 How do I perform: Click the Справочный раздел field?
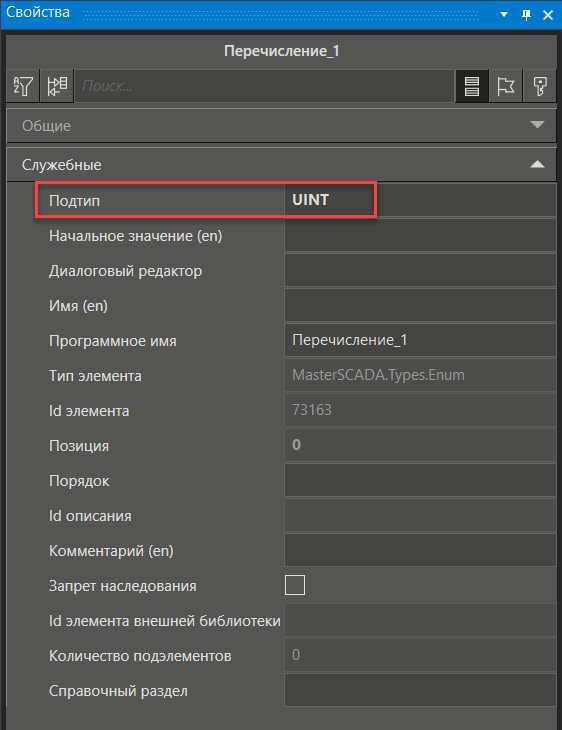pos(420,690)
